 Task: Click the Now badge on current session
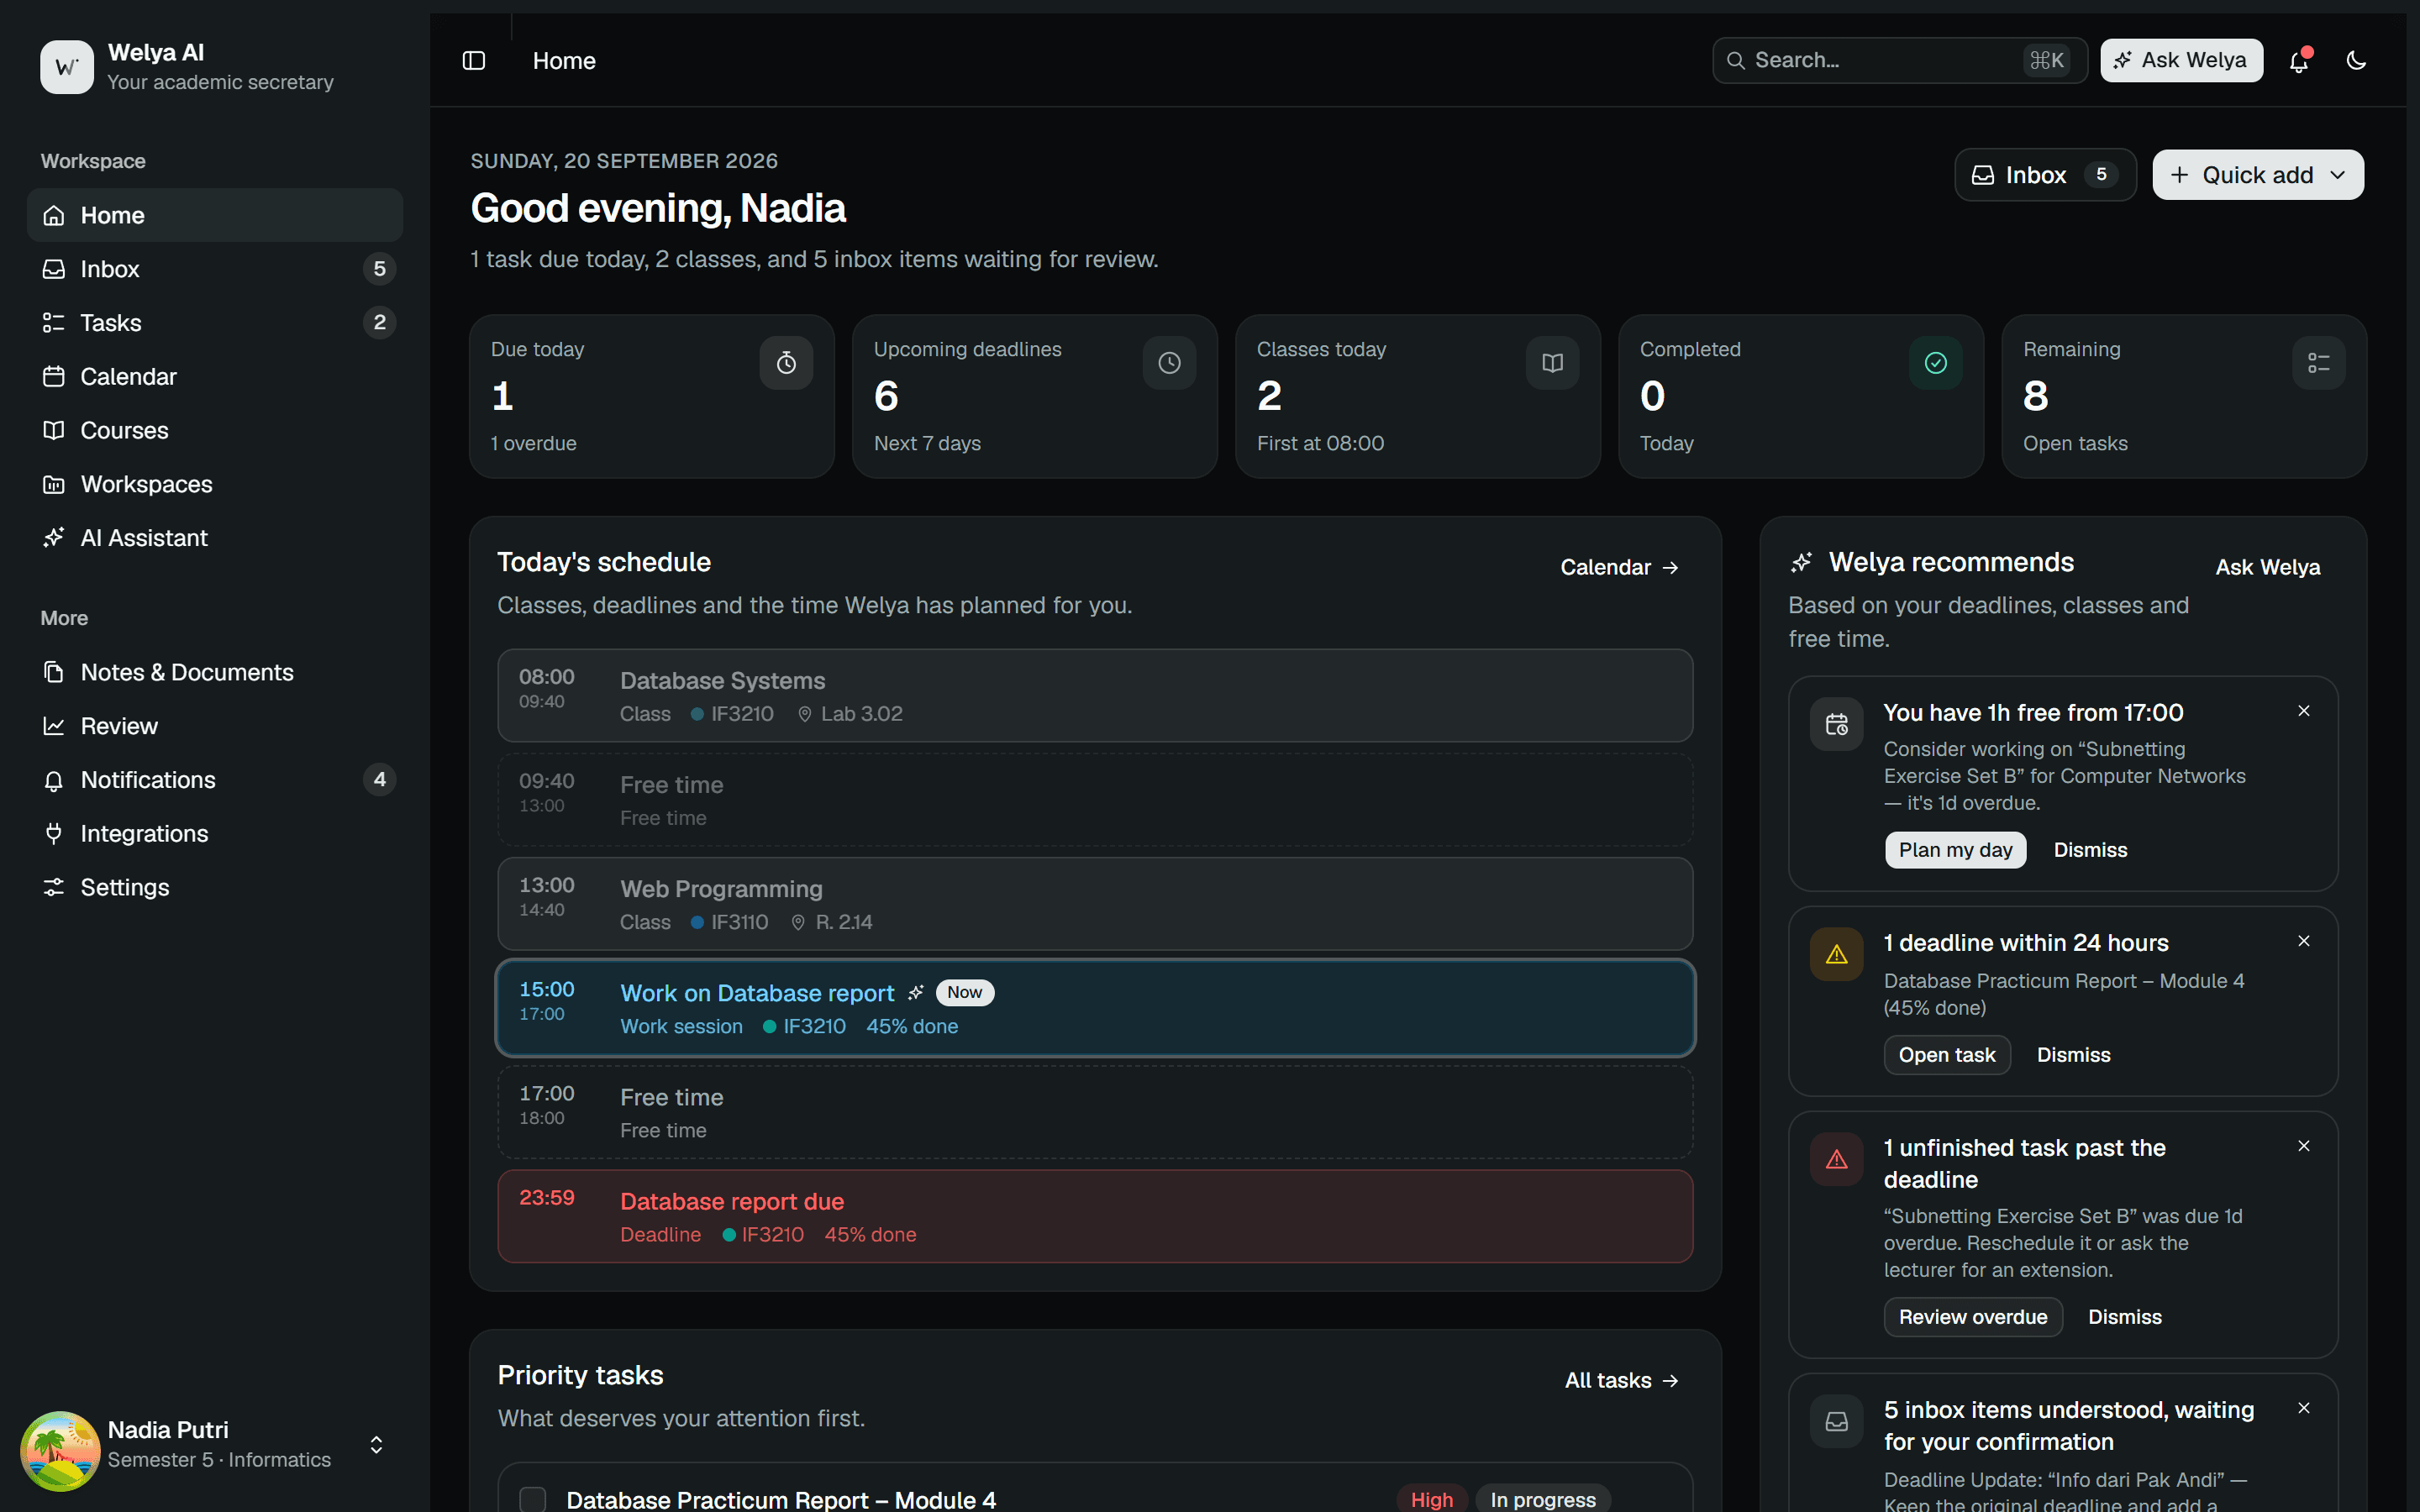[964, 992]
